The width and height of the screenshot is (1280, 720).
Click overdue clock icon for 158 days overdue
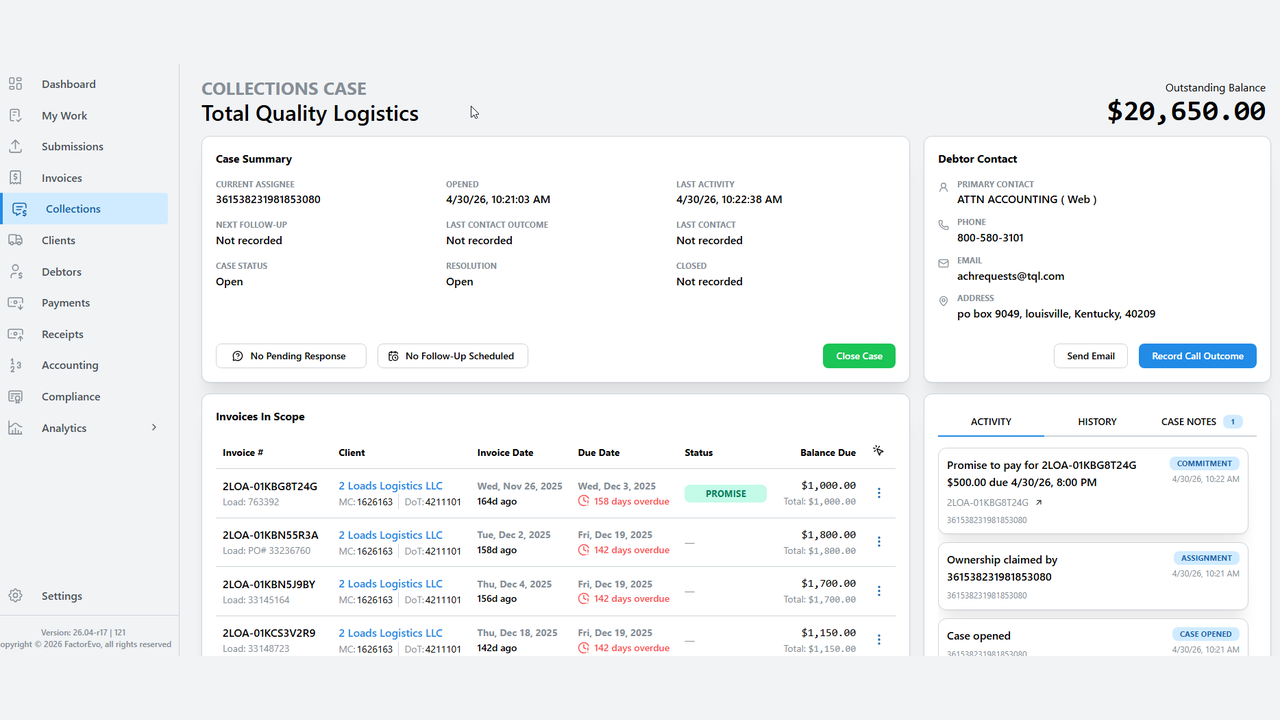(x=584, y=501)
